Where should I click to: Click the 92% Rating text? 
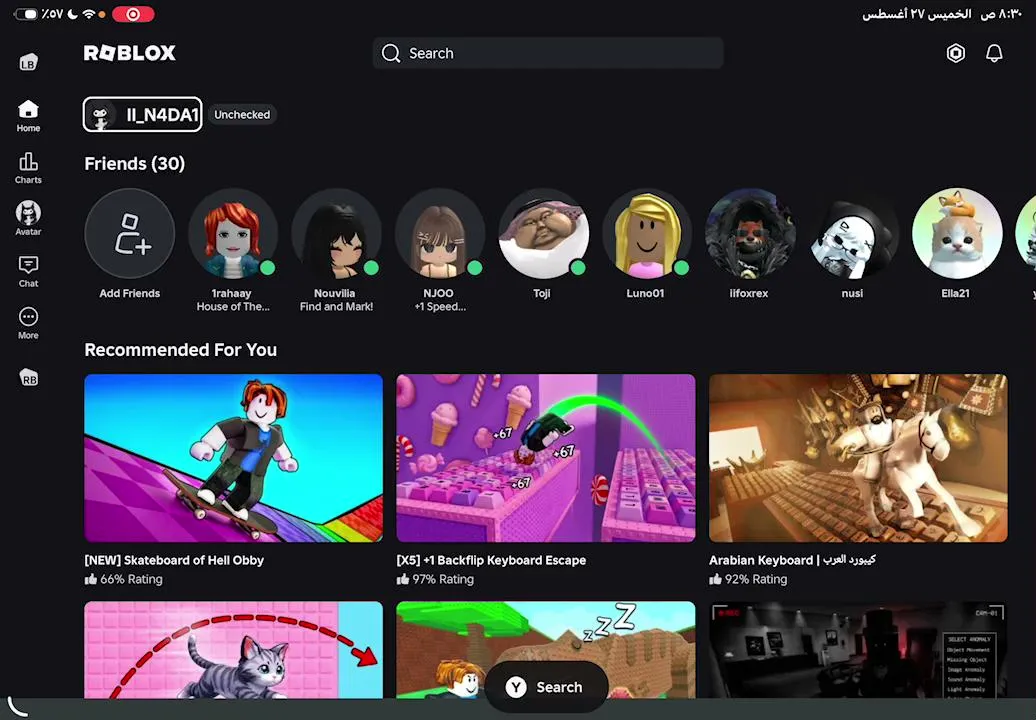(x=756, y=579)
